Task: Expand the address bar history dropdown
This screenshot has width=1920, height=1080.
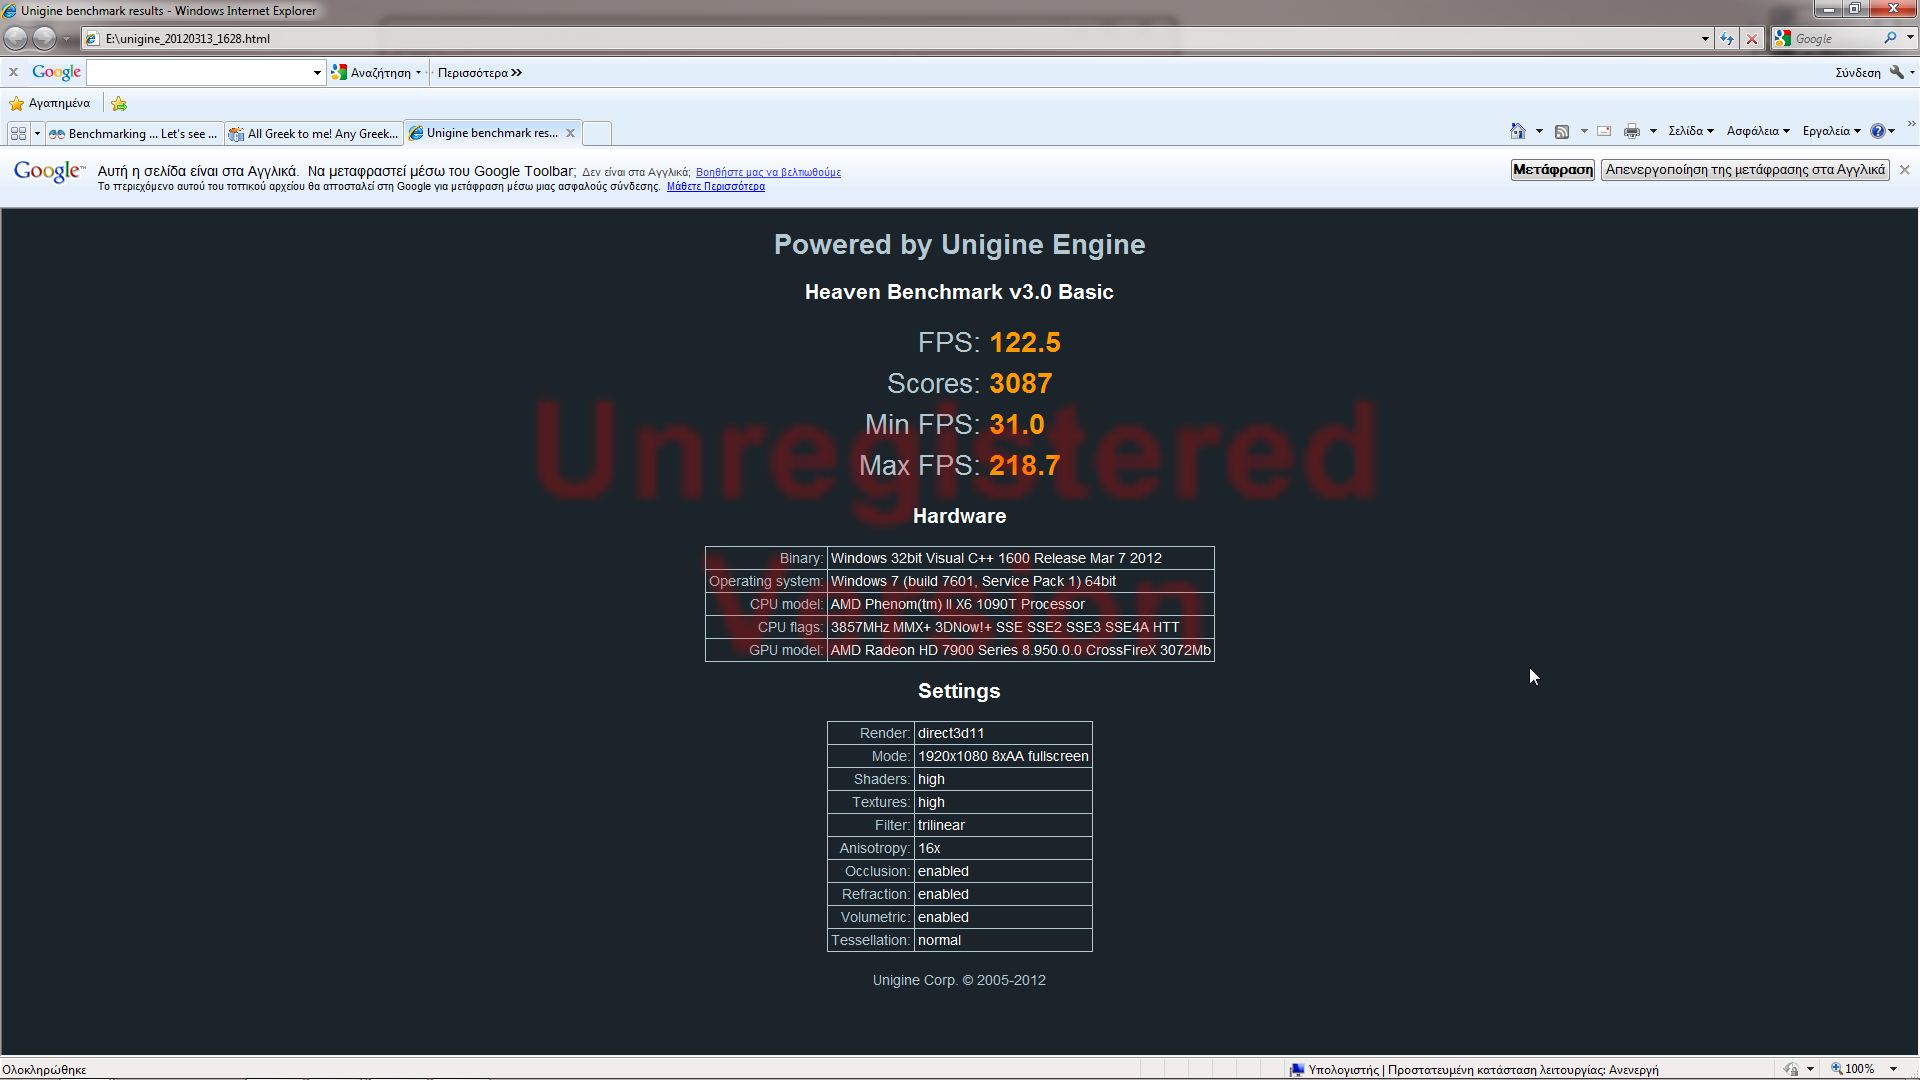Action: coord(1705,39)
